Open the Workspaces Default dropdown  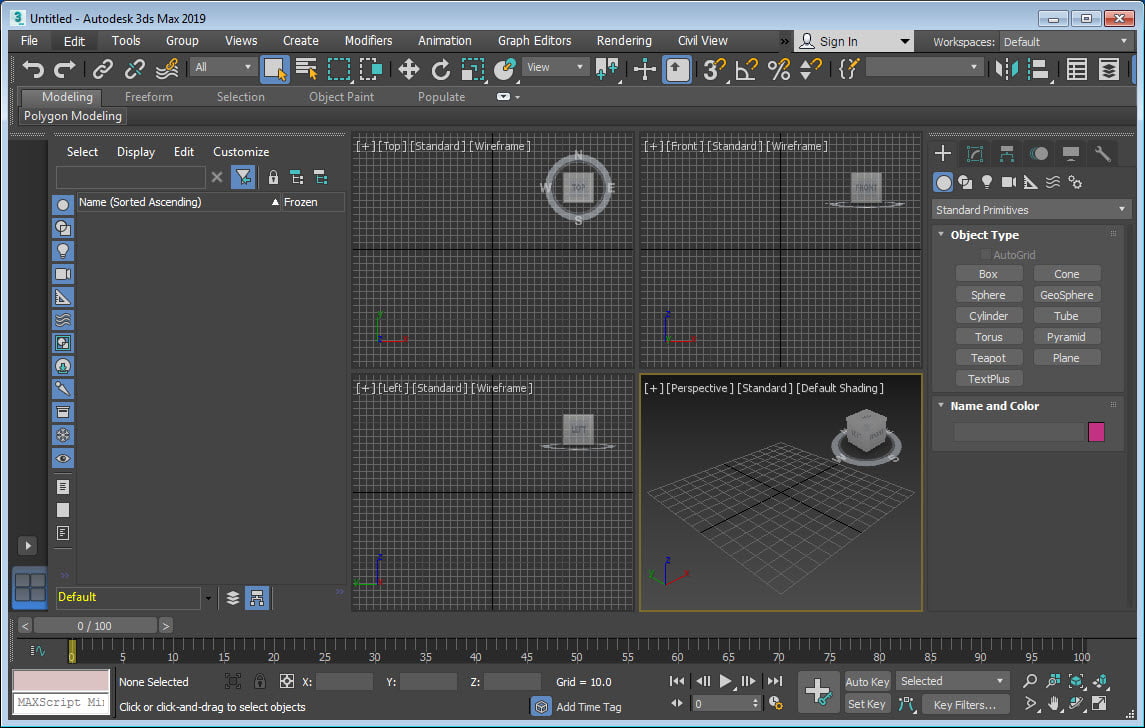click(x=1065, y=42)
